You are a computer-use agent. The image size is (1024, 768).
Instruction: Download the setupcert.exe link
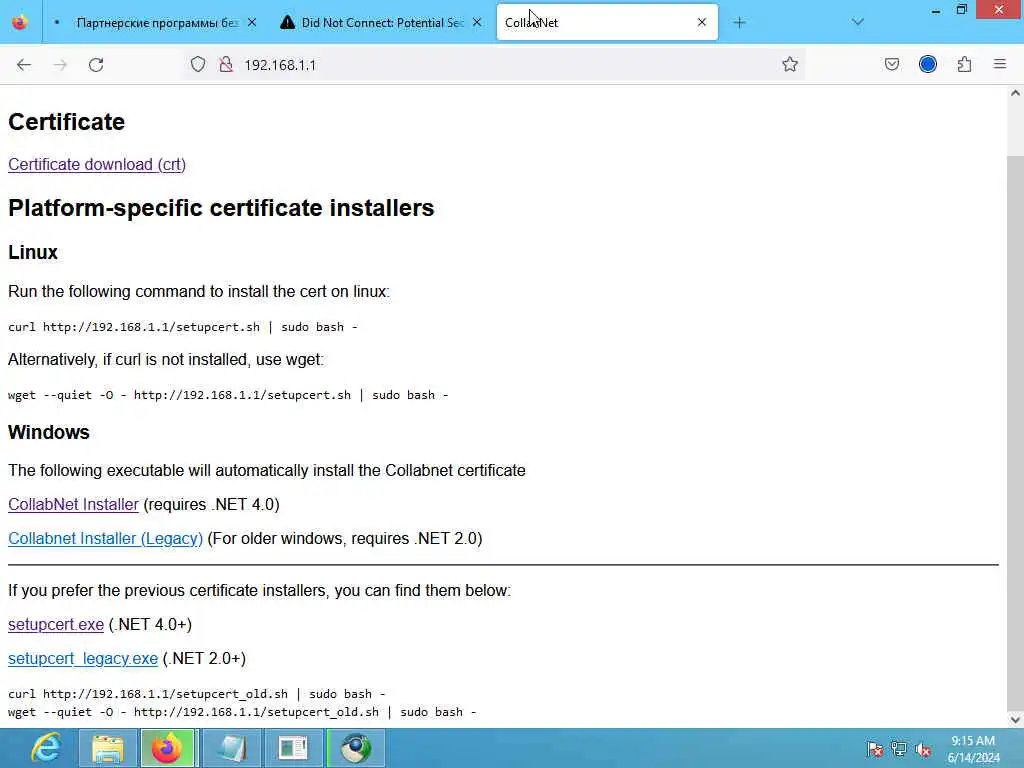(x=56, y=625)
